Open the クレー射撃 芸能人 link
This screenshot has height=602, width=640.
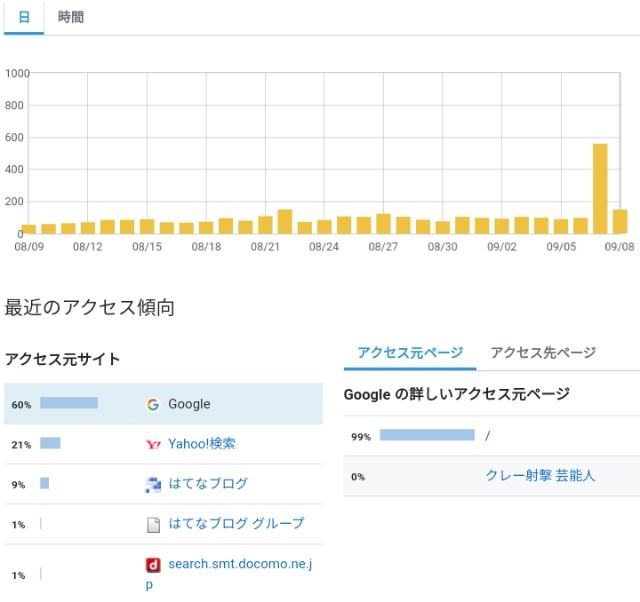540,475
